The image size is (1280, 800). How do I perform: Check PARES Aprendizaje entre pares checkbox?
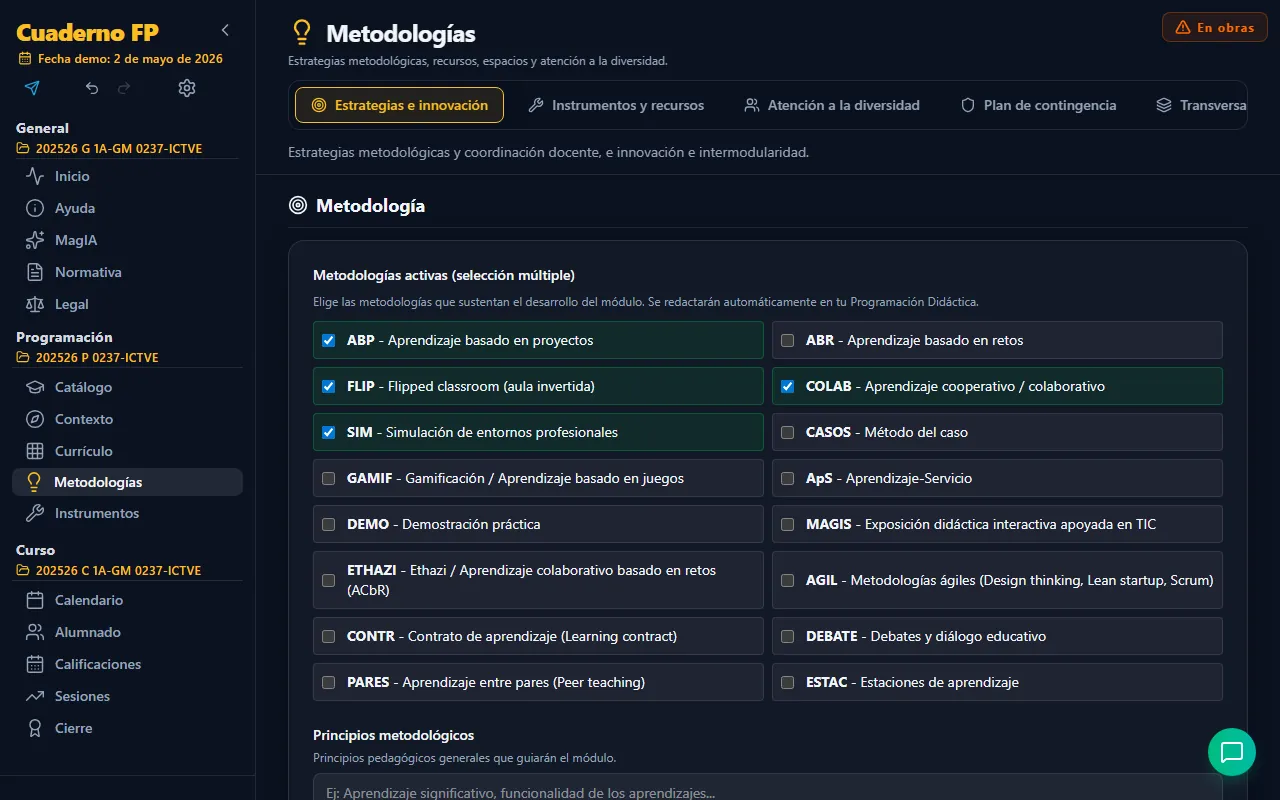(328, 682)
